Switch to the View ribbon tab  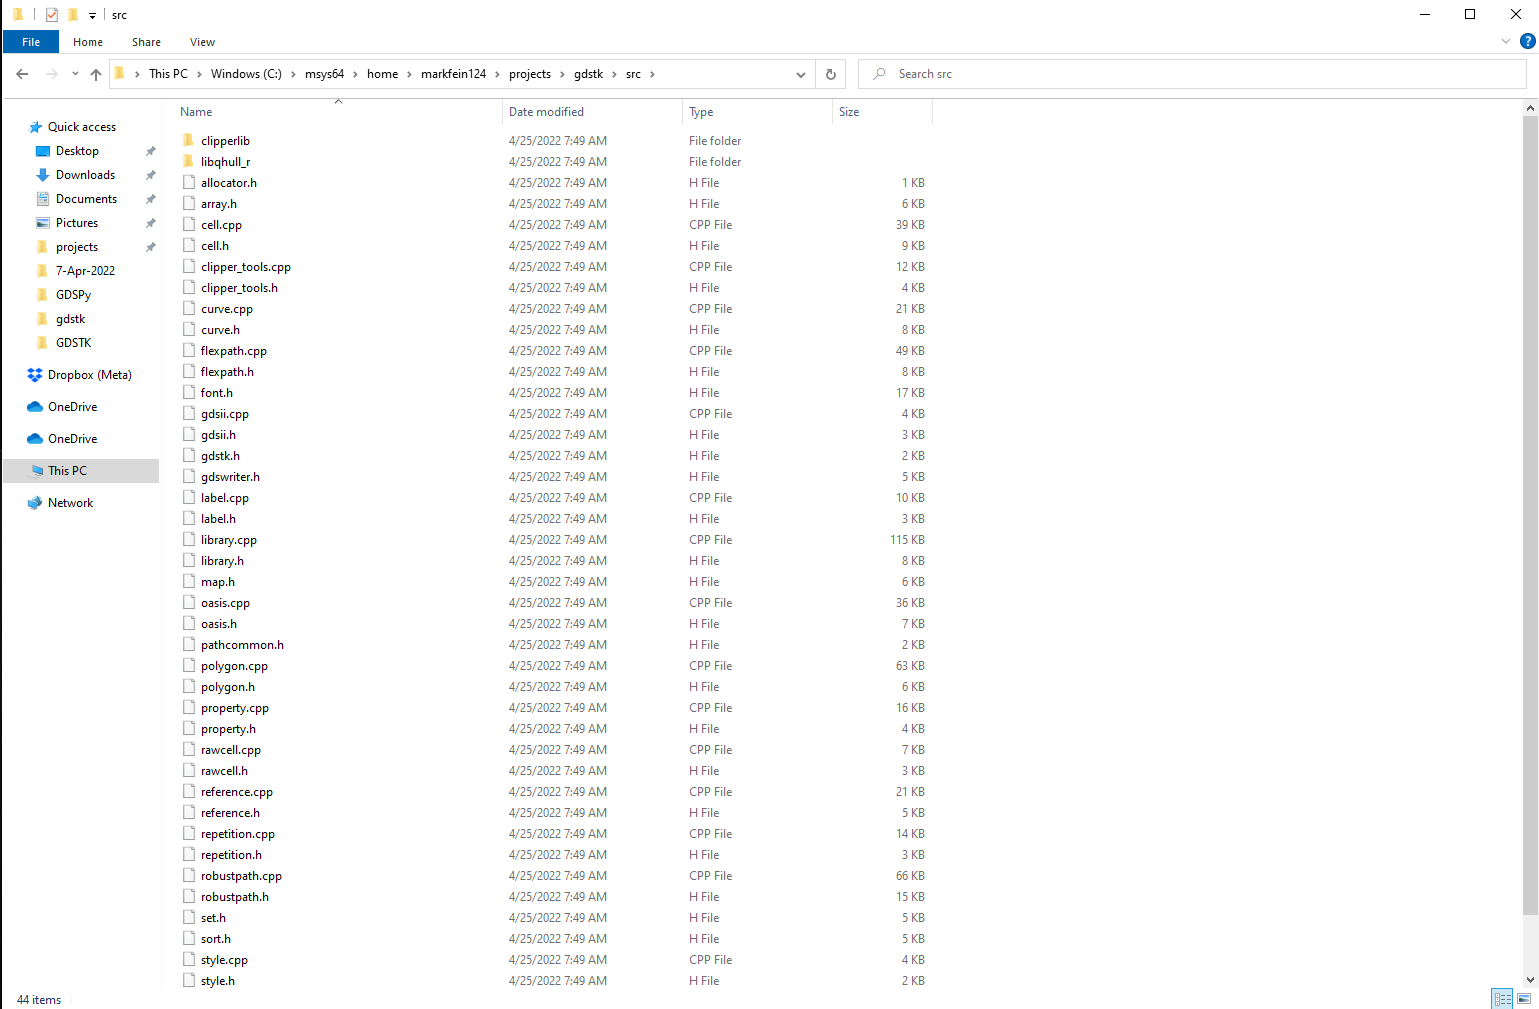pos(202,42)
